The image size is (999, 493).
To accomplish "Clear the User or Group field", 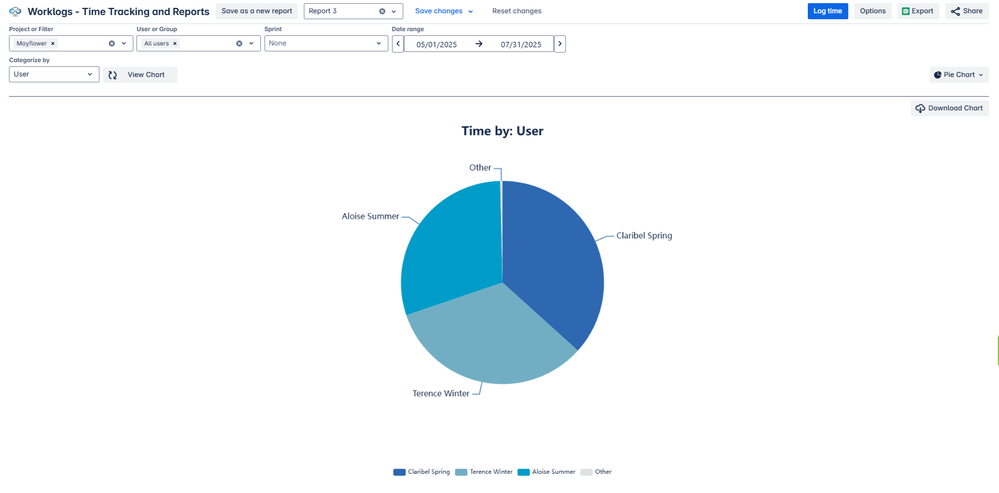I will click(x=240, y=43).
